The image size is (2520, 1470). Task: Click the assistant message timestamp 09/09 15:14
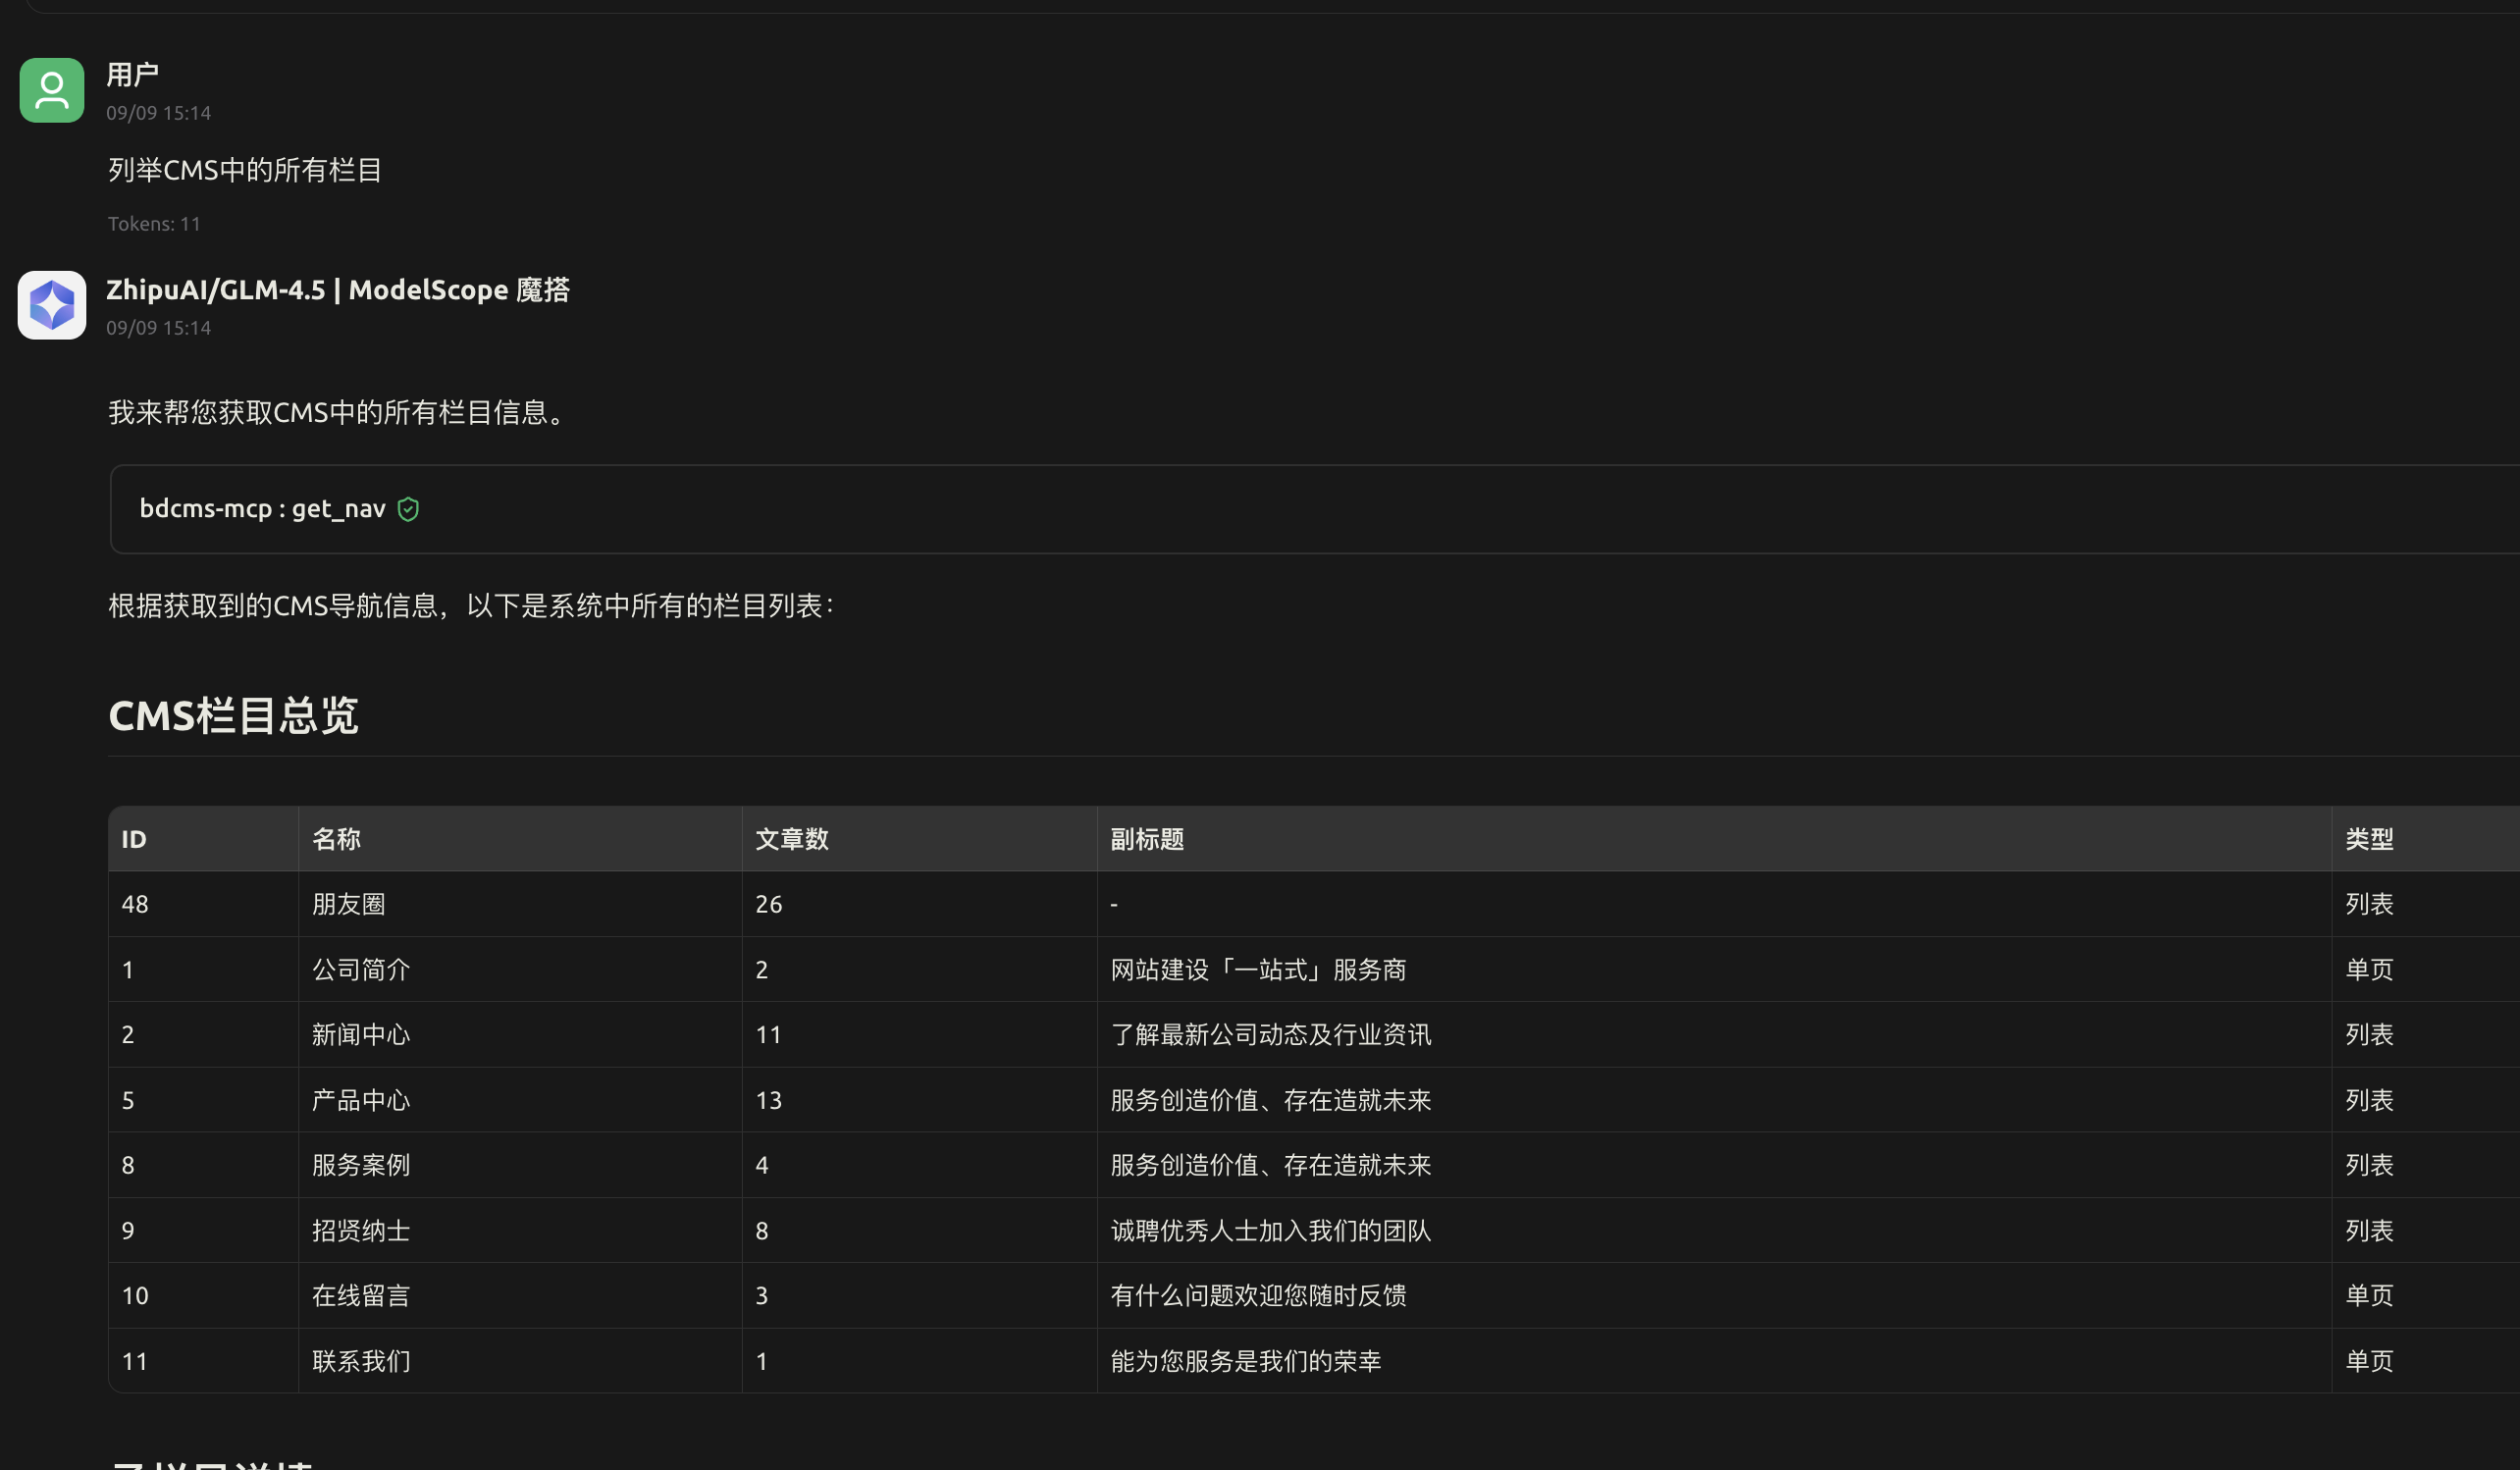(x=159, y=327)
